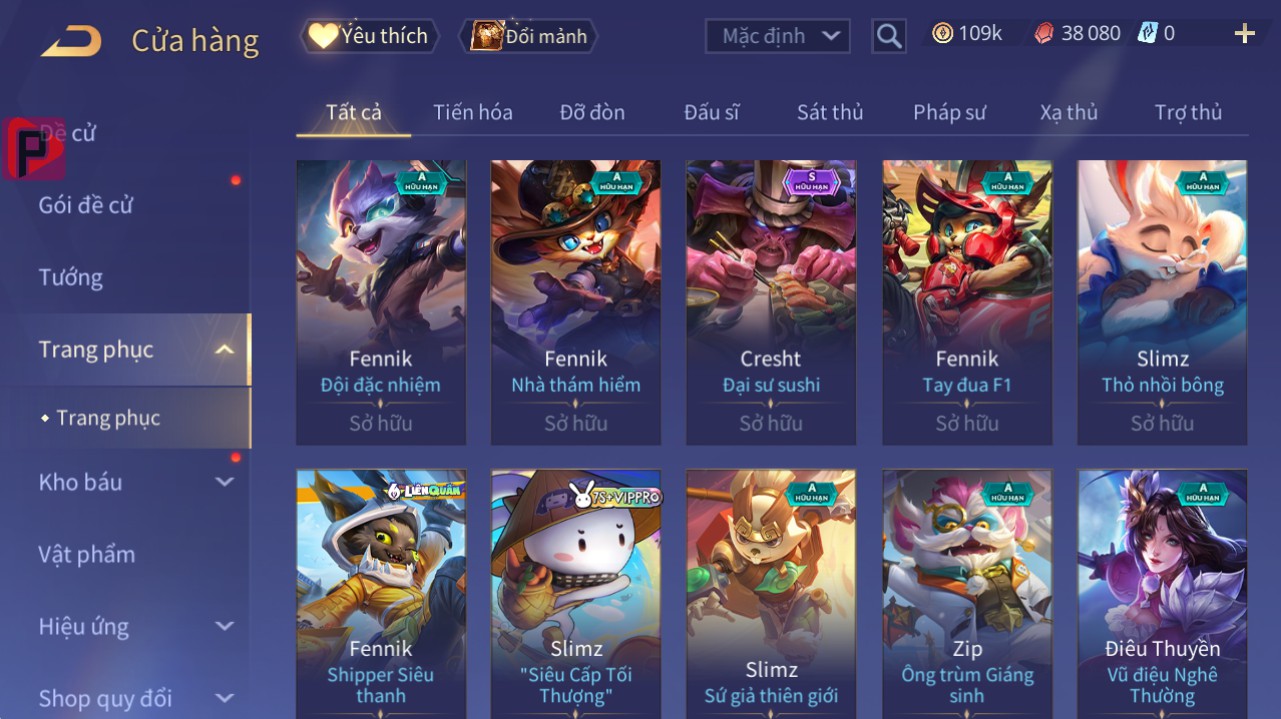Switch to the Sát thủ tab

830,112
